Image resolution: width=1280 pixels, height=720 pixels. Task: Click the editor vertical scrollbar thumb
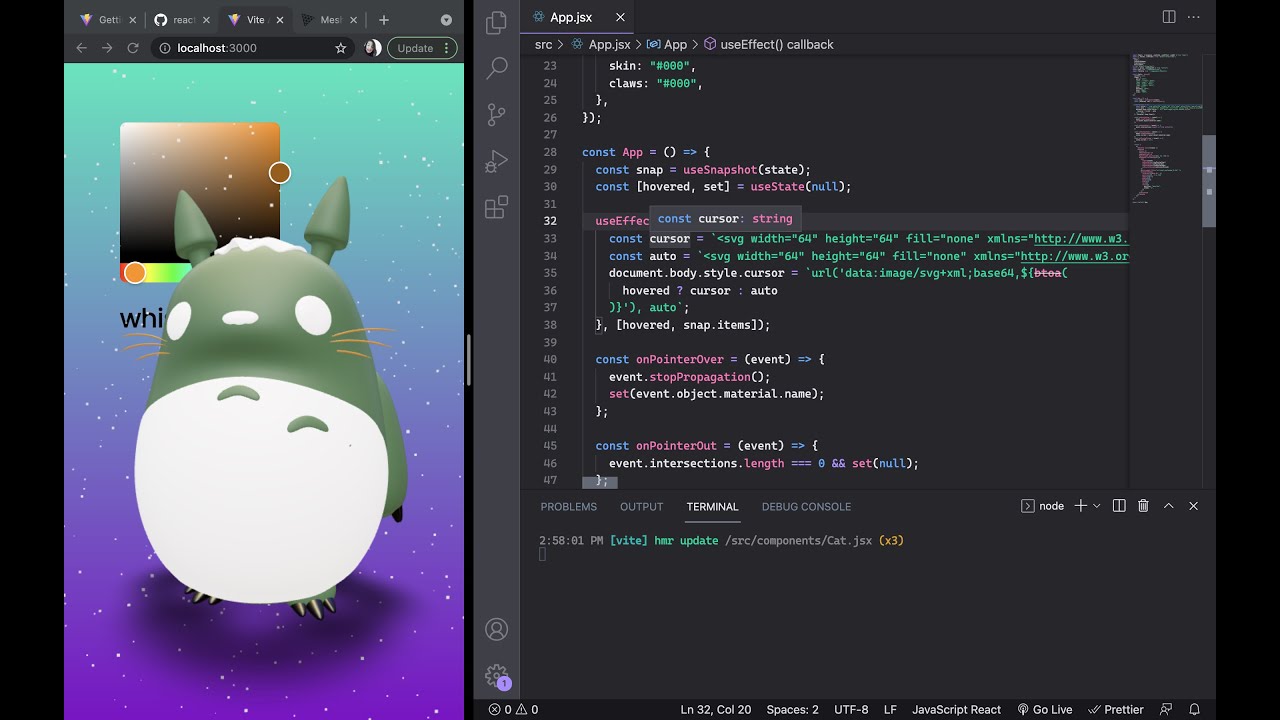(x=1209, y=181)
